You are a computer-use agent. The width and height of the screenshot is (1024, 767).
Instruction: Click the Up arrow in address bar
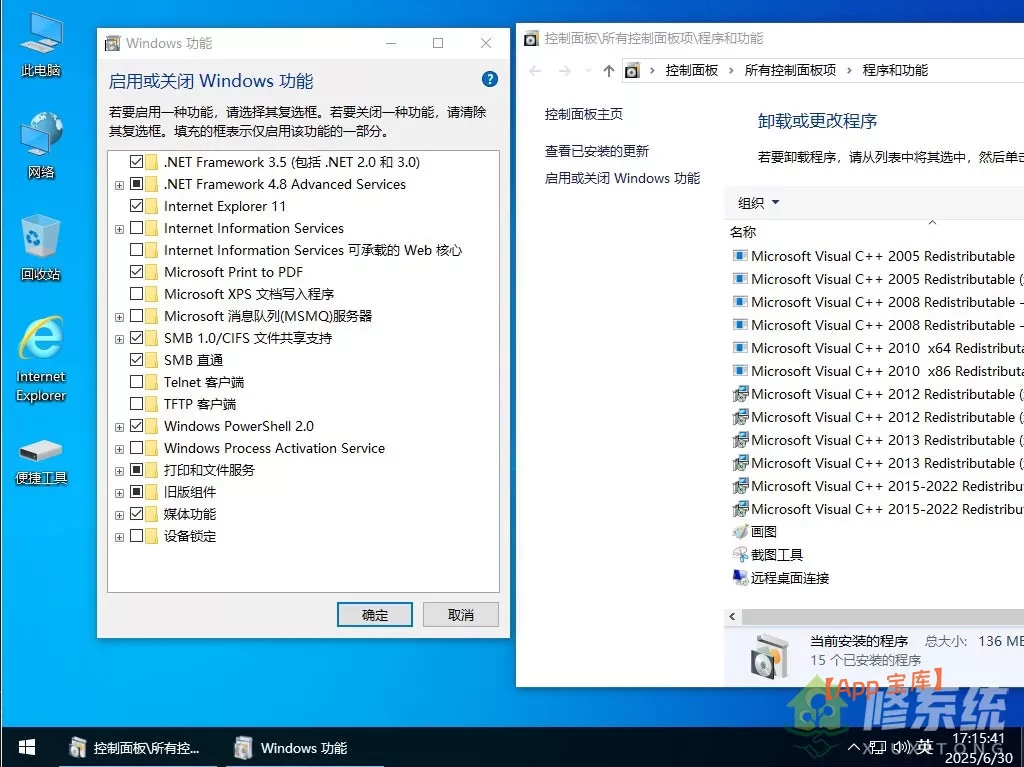pyautogui.click(x=609, y=71)
